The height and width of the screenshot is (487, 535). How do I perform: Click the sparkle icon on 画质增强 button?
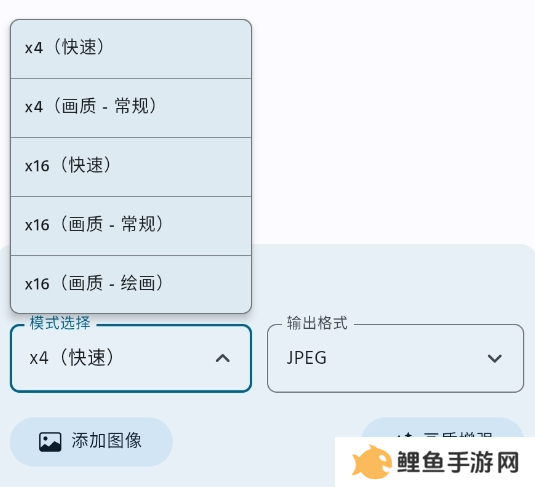(x=405, y=434)
